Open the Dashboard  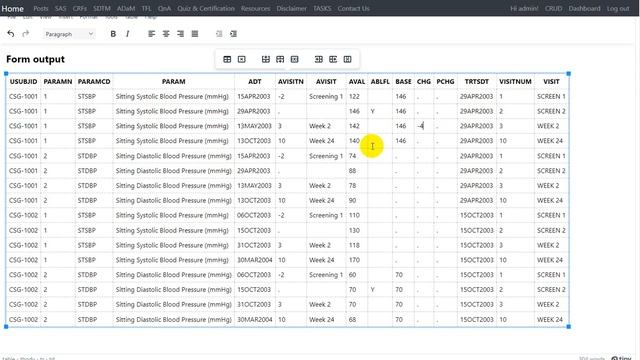tap(584, 9)
